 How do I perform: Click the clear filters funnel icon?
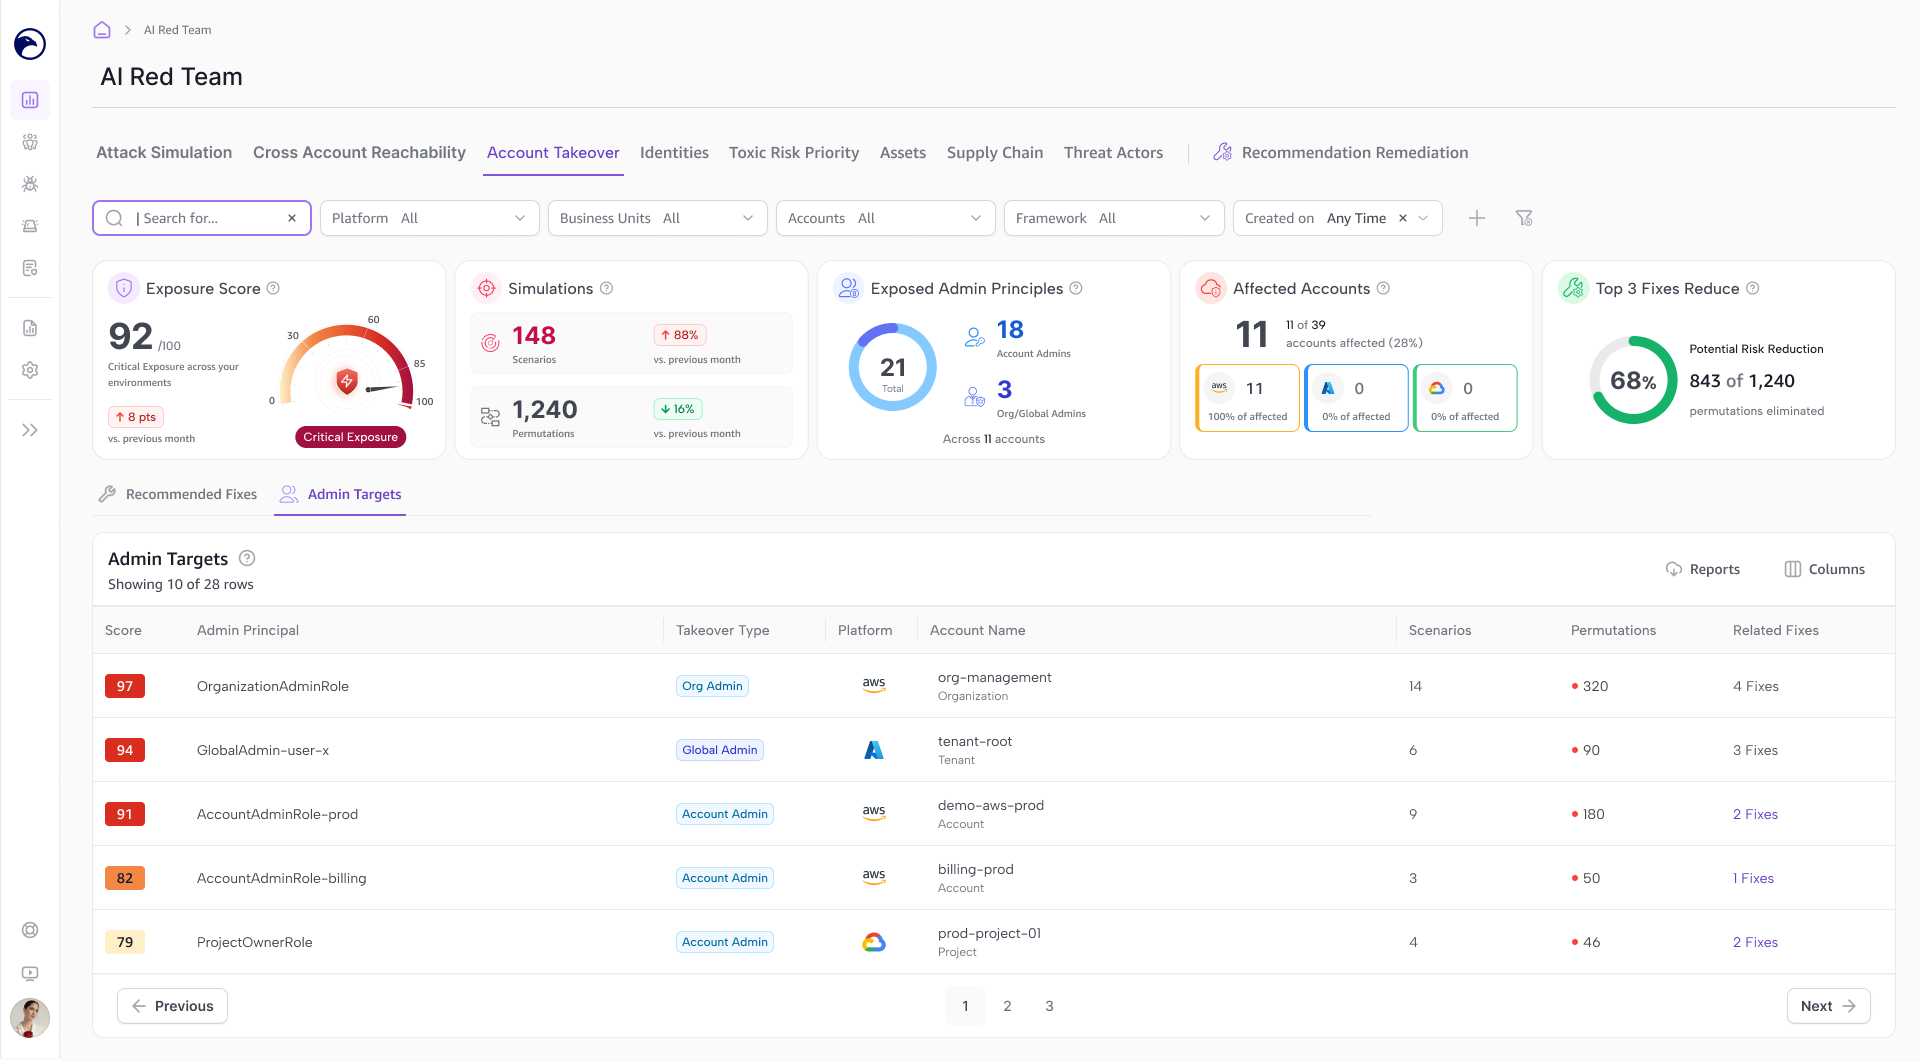coord(1524,218)
